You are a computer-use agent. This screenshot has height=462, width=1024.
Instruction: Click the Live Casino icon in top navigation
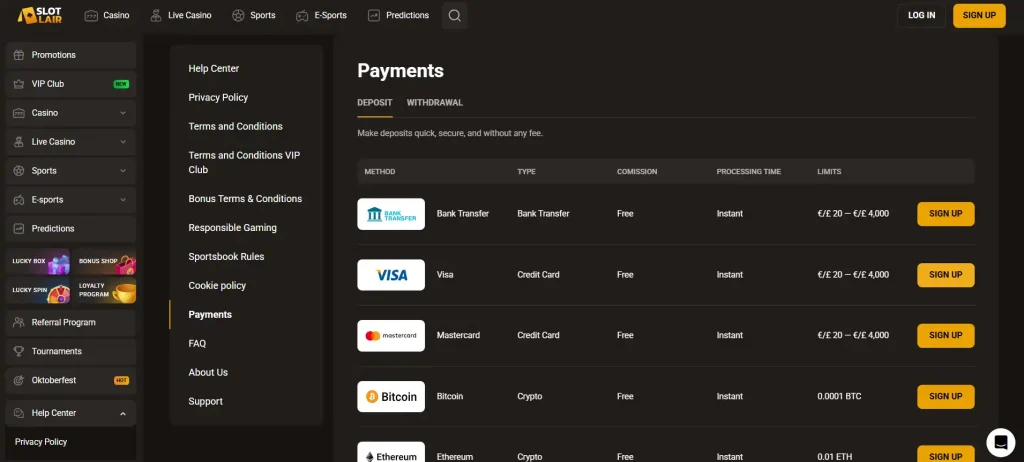[x=155, y=16]
